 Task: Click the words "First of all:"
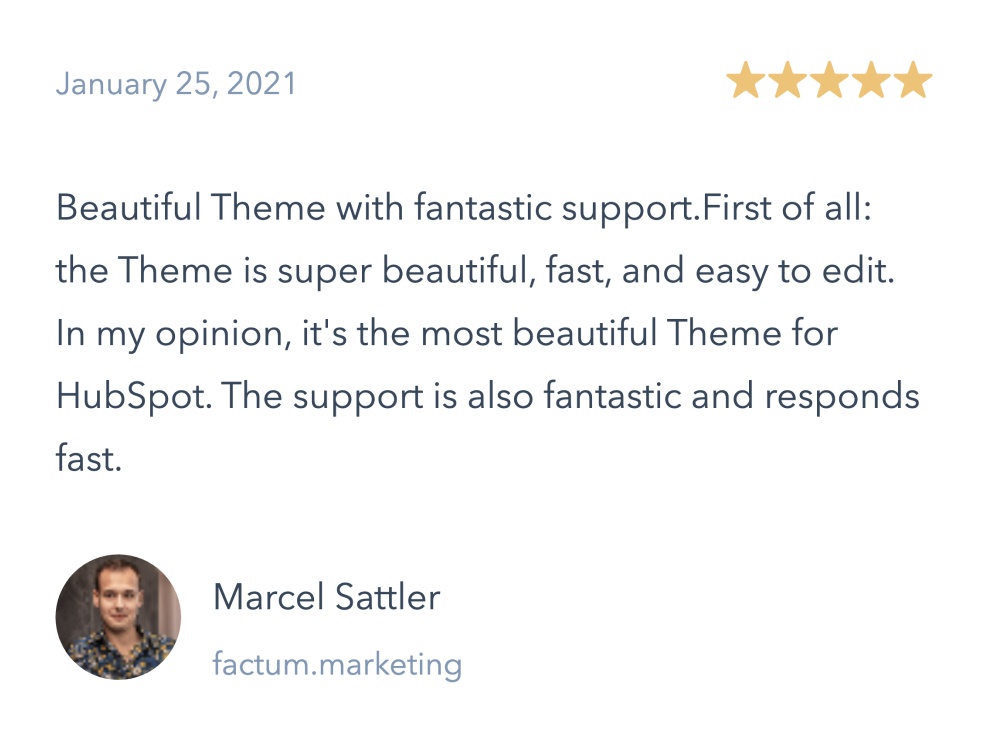788,207
